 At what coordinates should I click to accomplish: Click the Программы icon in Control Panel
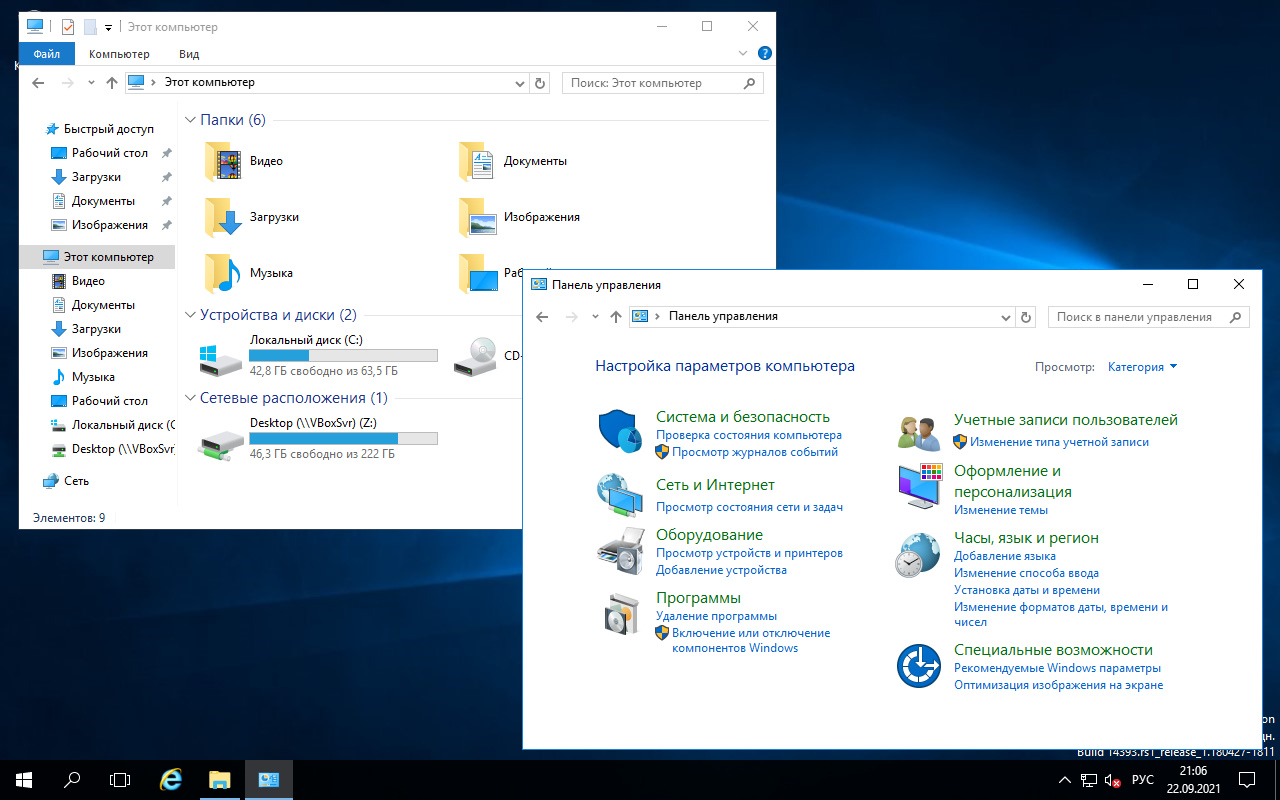click(620, 613)
